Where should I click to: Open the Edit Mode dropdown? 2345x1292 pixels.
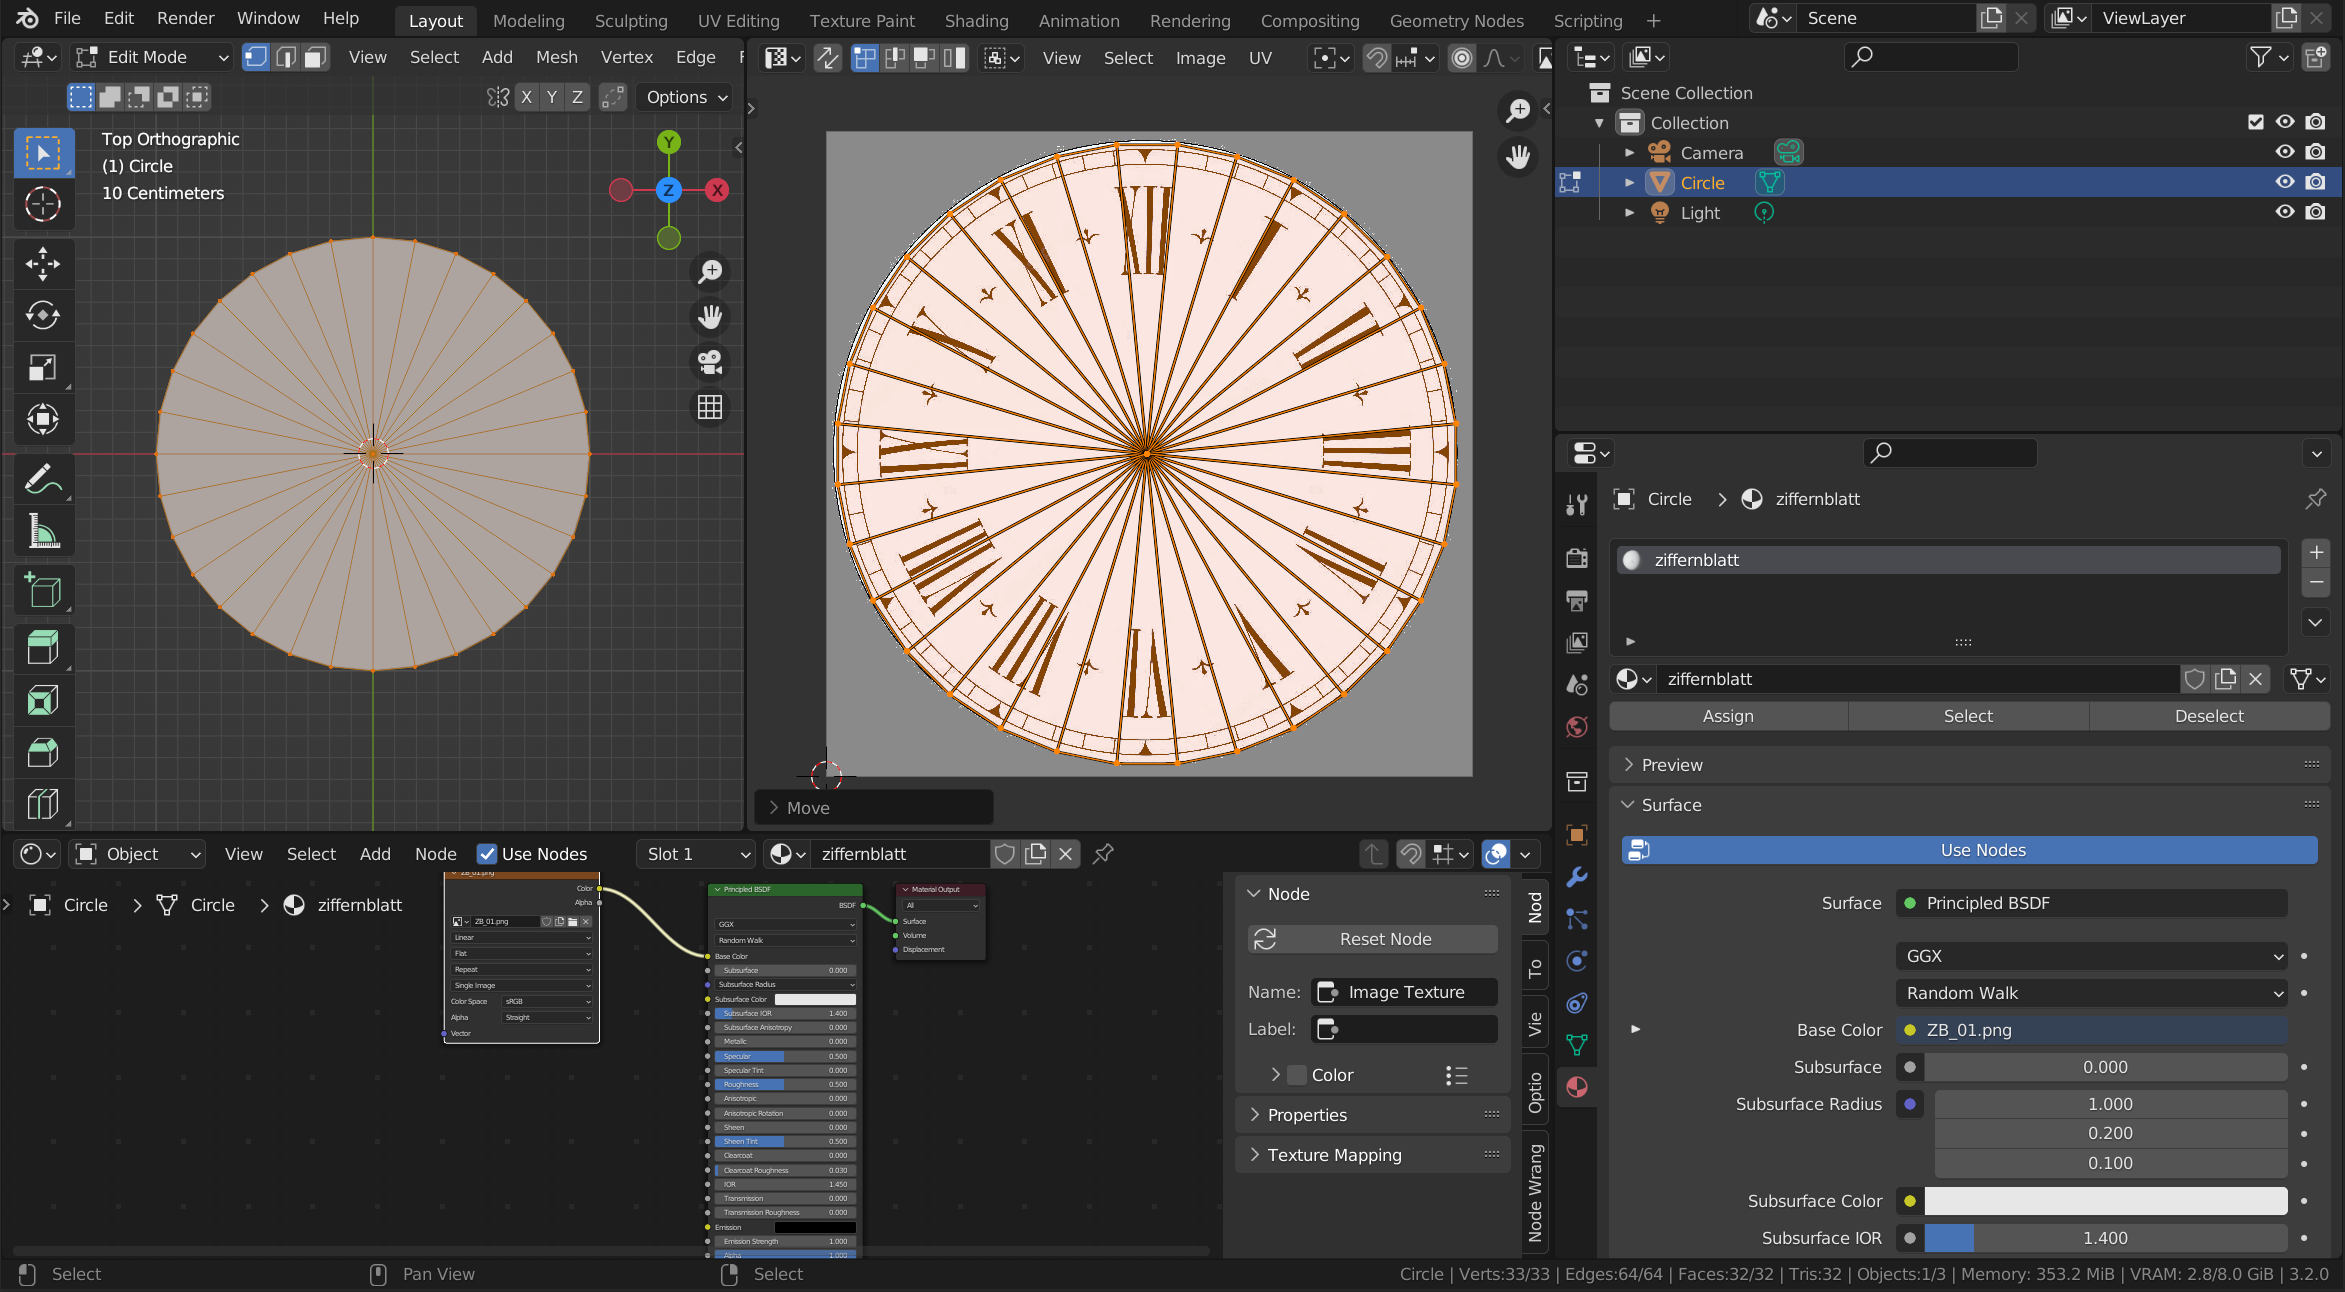click(x=153, y=58)
